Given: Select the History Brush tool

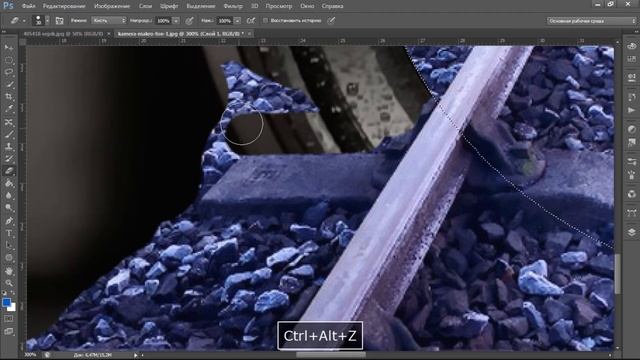Looking at the screenshot, I should 9,159.
